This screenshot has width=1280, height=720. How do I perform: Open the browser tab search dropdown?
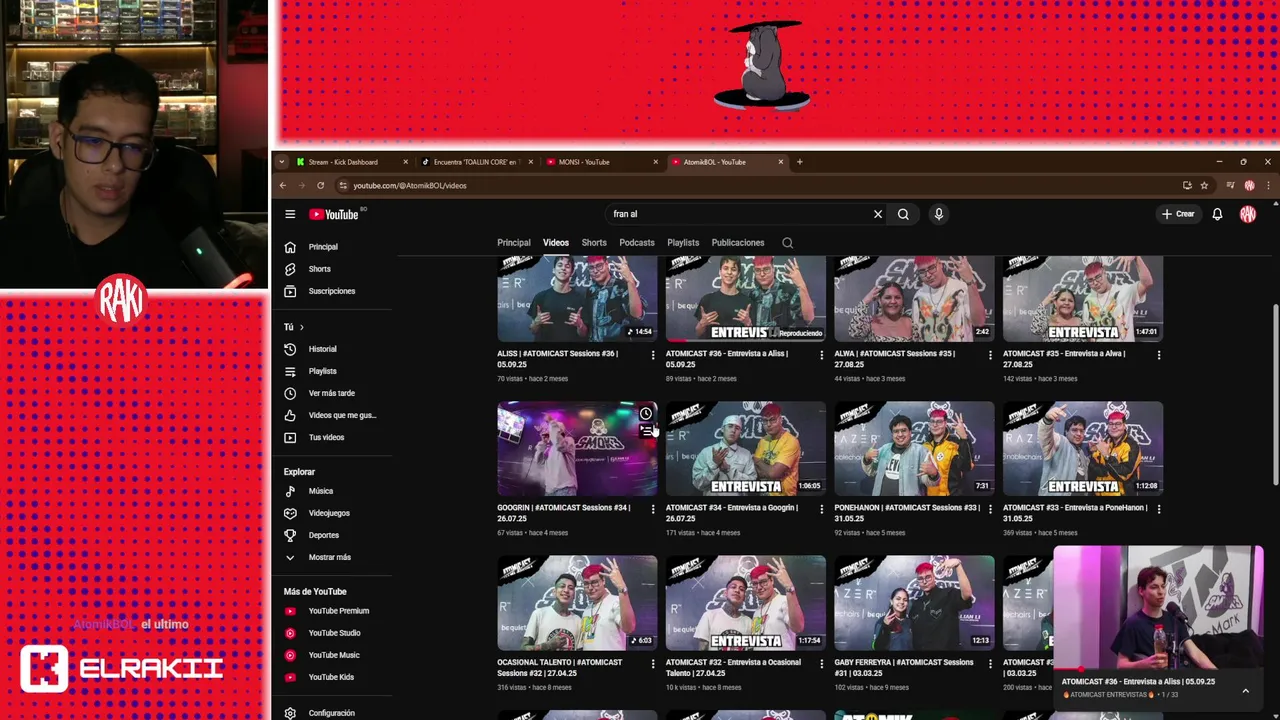[282, 162]
